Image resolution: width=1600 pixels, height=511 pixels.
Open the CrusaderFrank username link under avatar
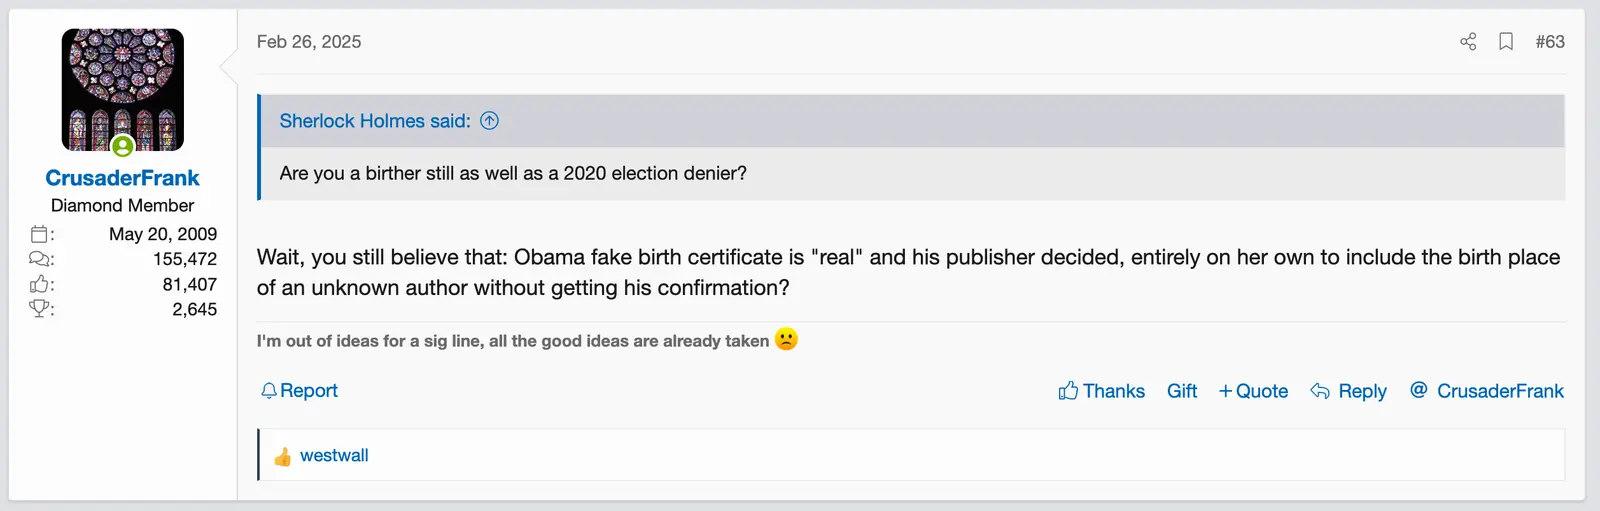122,178
